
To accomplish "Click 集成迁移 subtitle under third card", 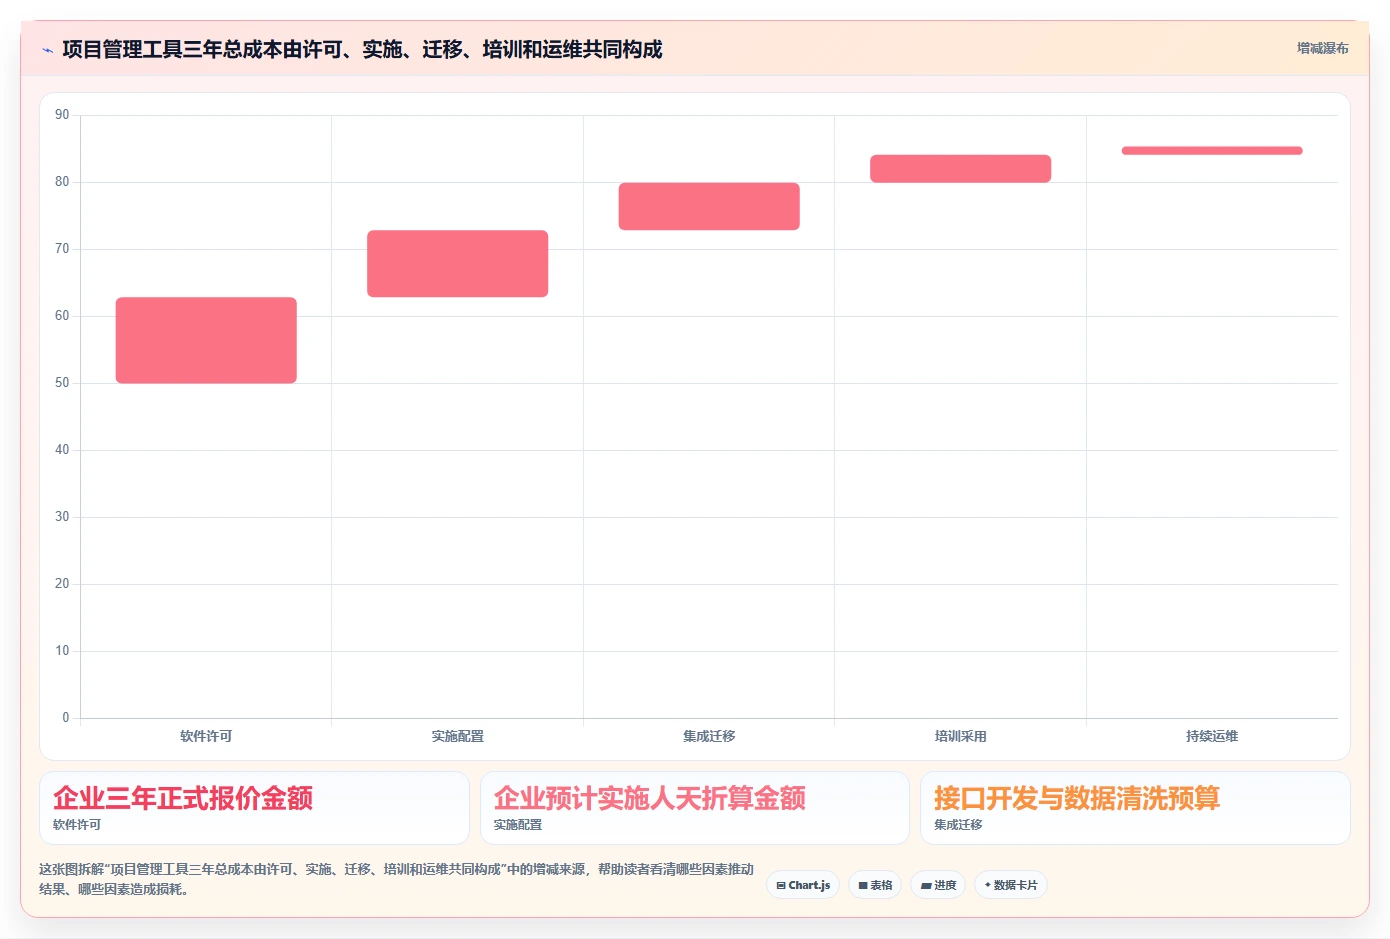I will tap(958, 825).
